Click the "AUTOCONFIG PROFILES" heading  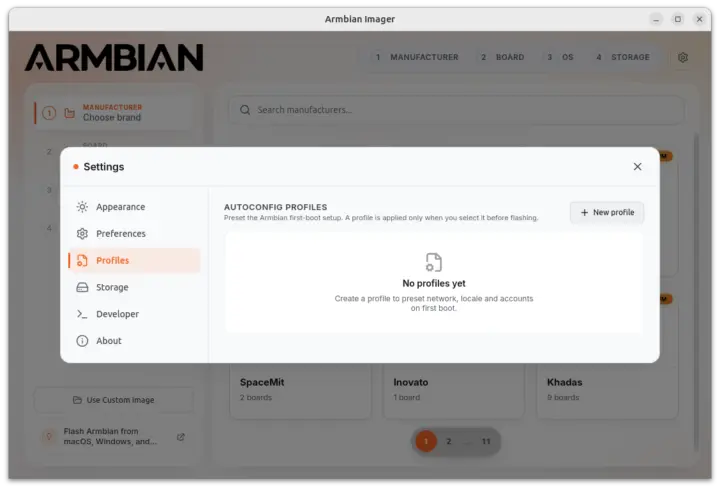[276, 207]
